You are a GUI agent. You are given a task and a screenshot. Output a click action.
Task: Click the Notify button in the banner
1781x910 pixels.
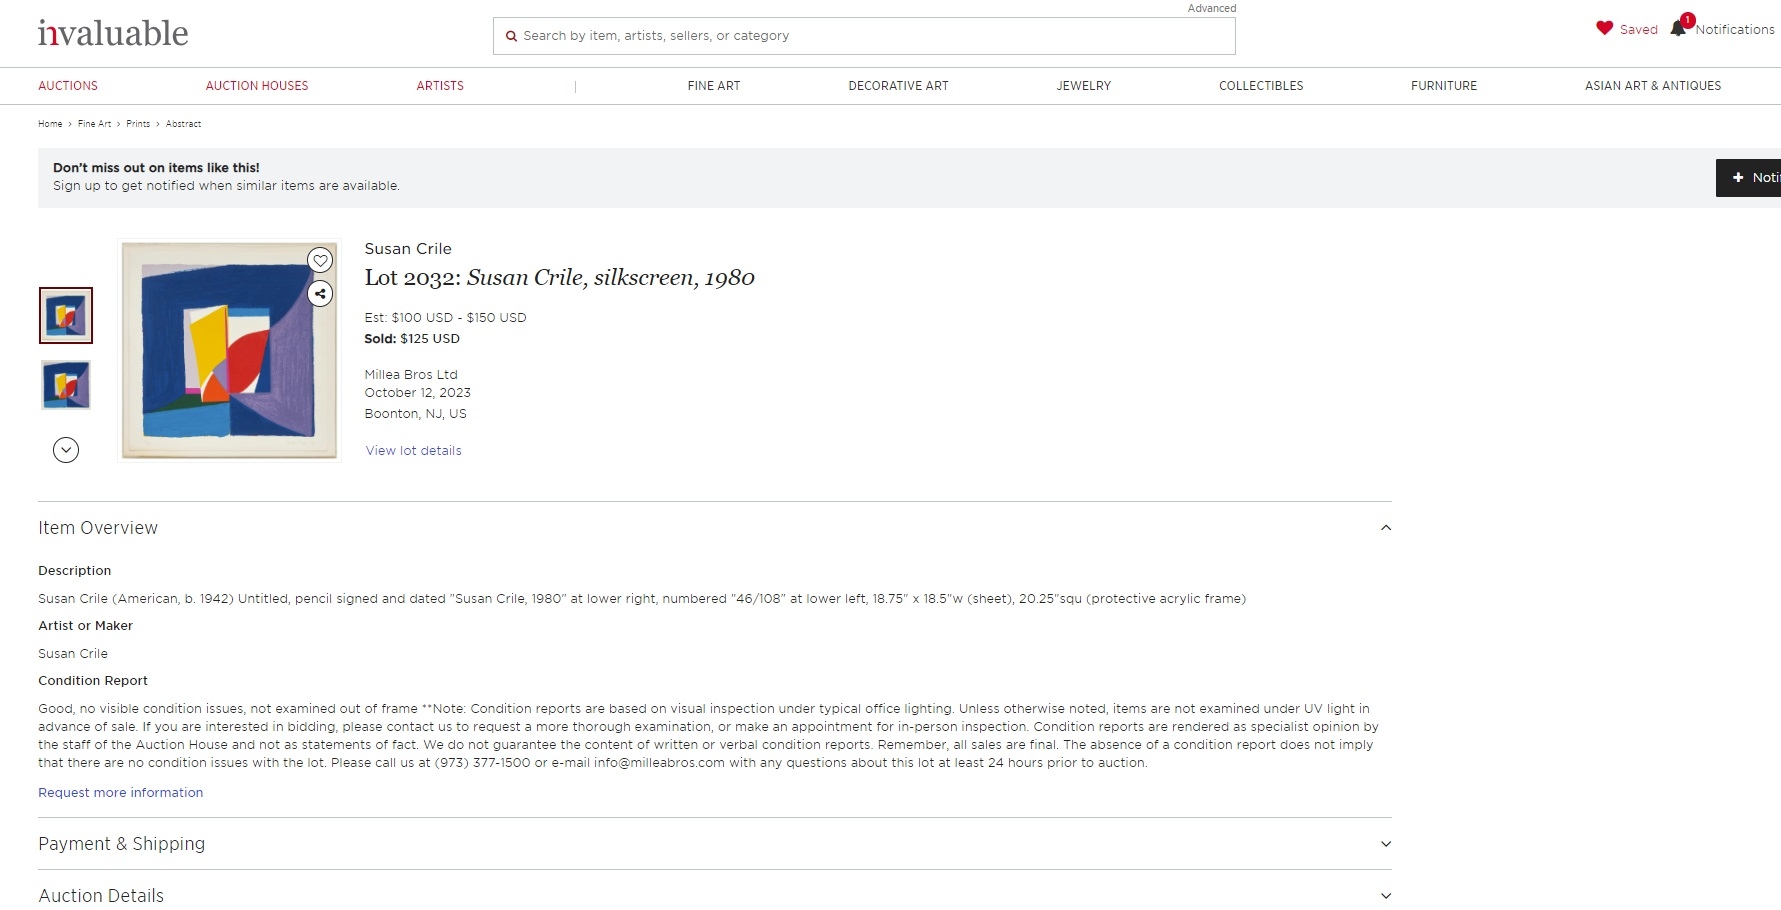[x=1748, y=178]
